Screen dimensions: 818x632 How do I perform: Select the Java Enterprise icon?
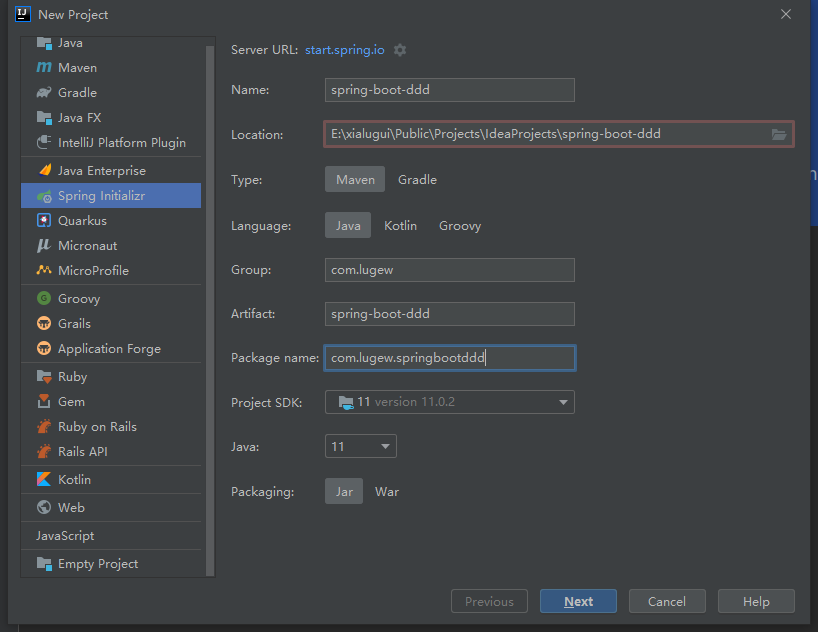pos(44,170)
